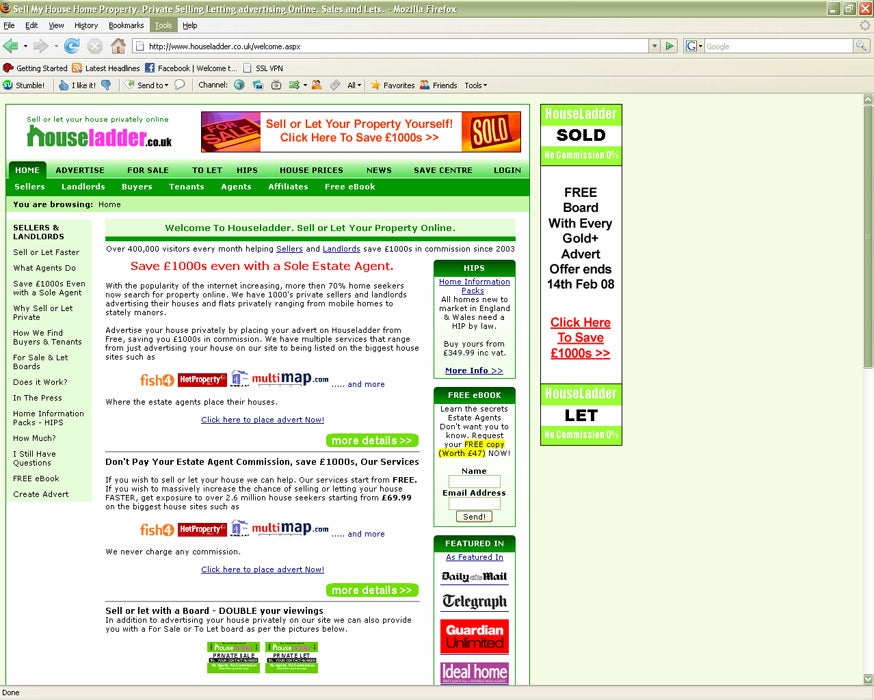Select the FOR SALE navigation tab
Screen dimensions: 874x700
(148, 170)
